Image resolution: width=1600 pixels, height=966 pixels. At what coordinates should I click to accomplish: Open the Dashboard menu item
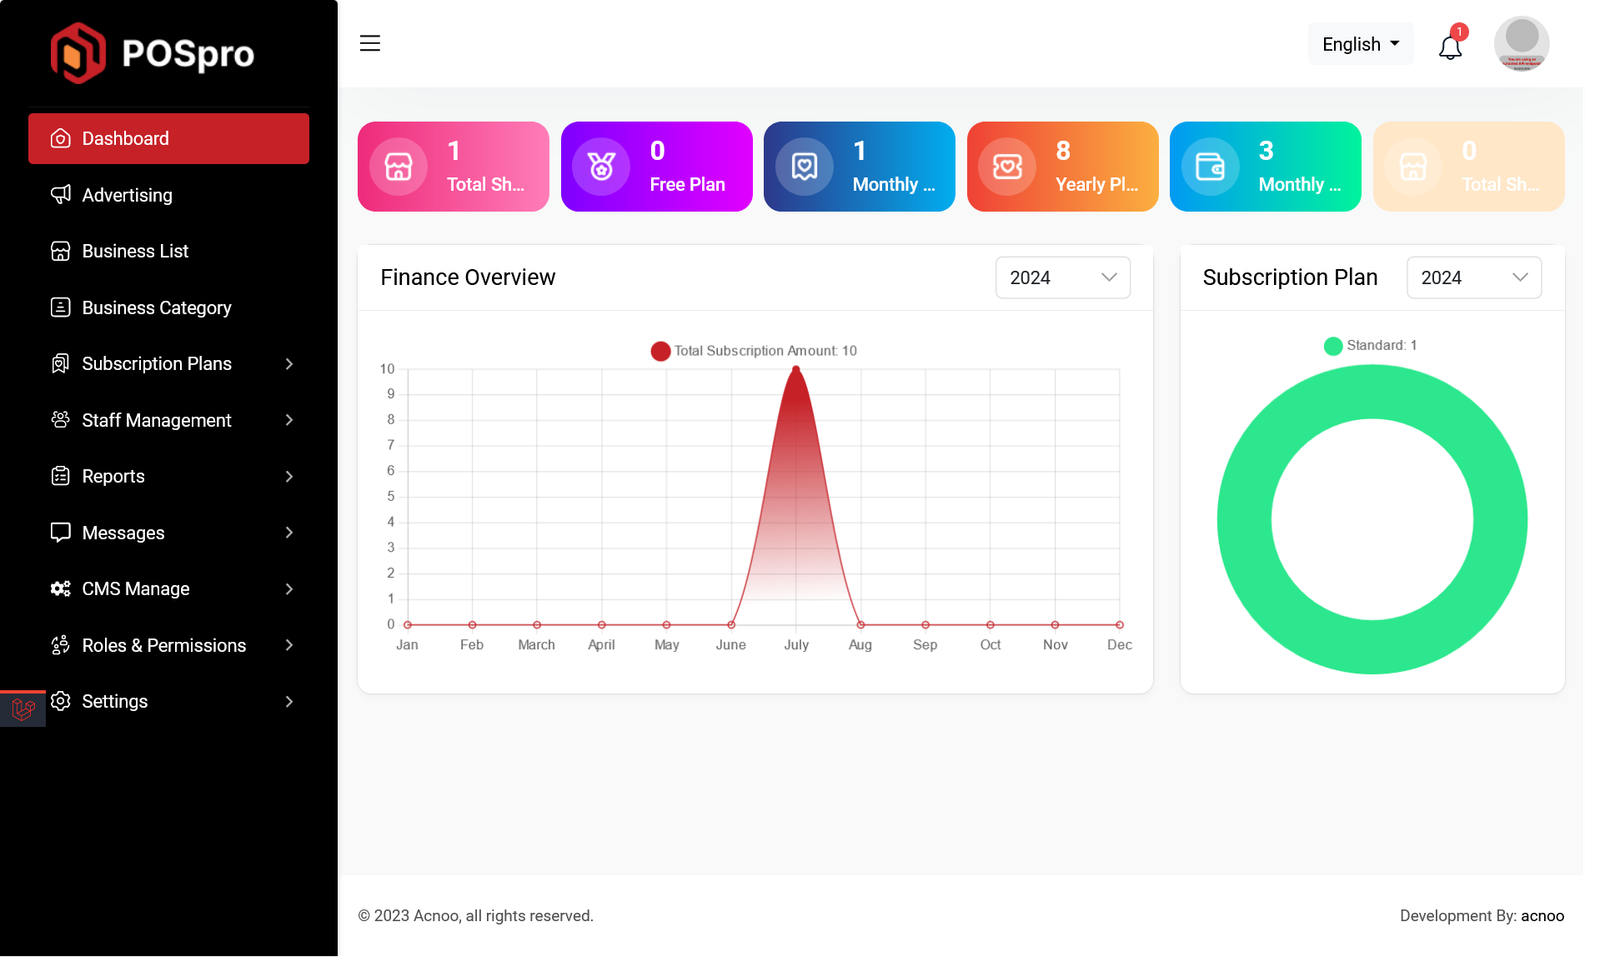(x=168, y=138)
